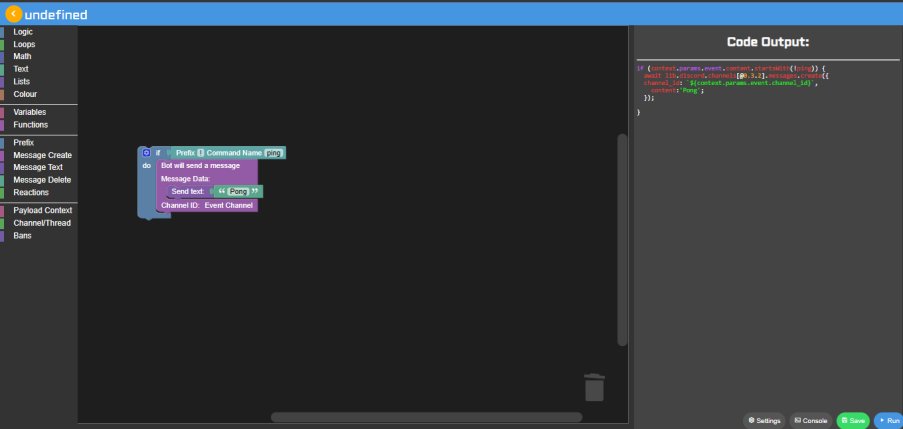Click the gear icon on the if block
Viewport: 903px width, 429px height.
[146, 153]
